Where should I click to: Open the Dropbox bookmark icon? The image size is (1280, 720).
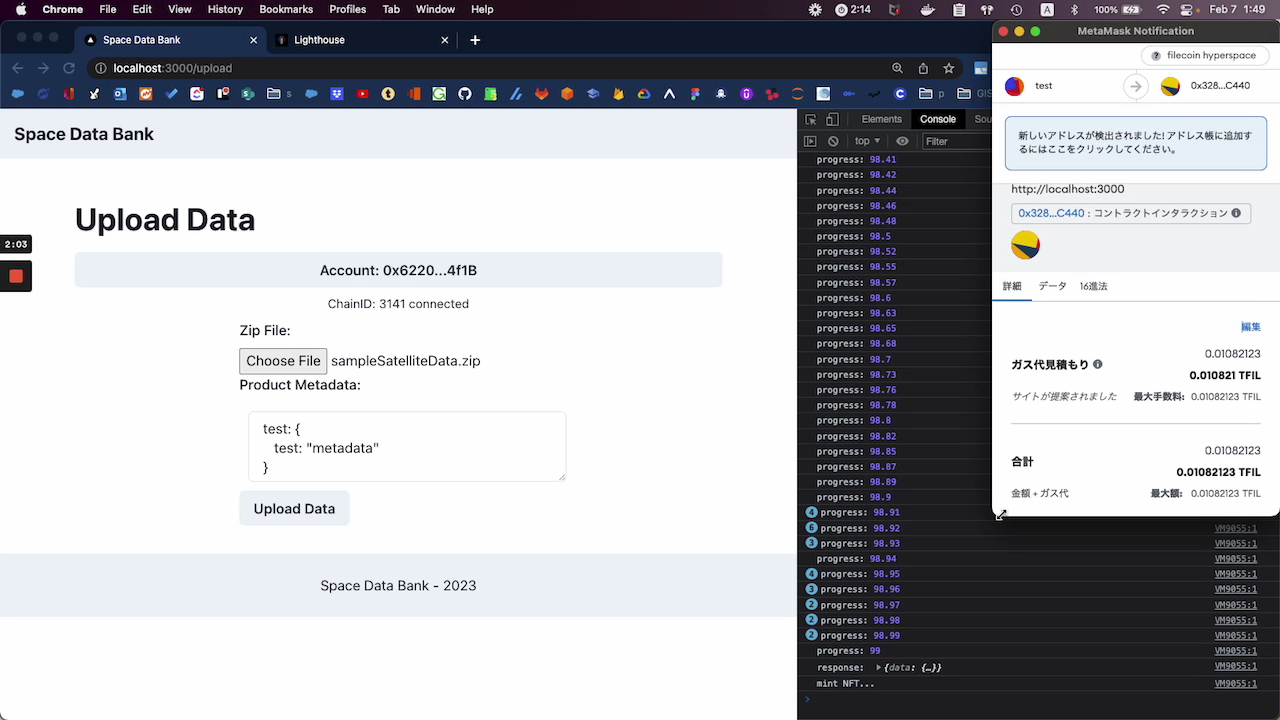(337, 94)
